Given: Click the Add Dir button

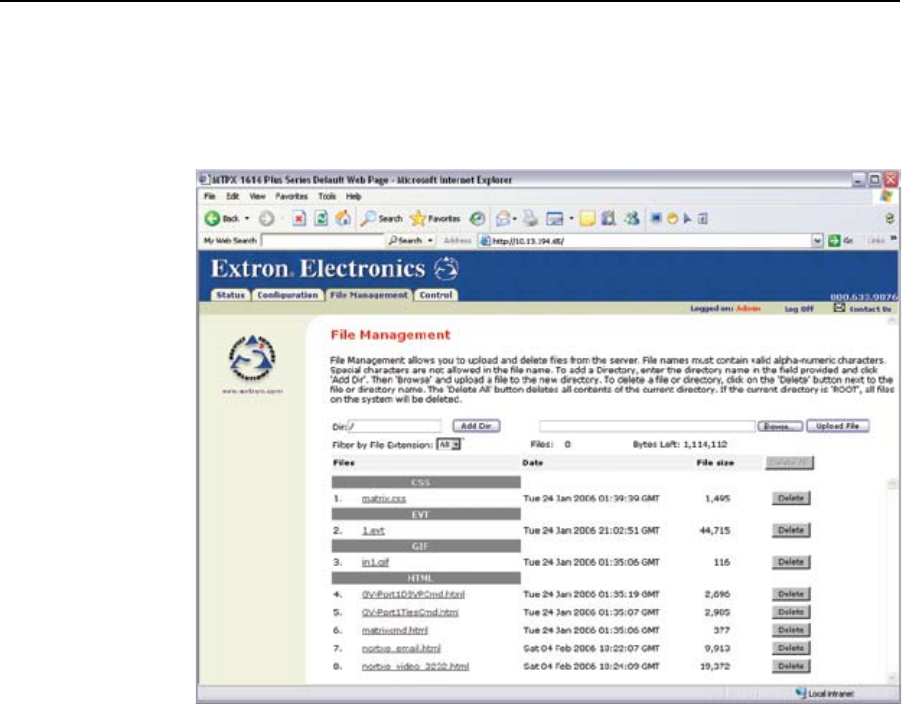Looking at the screenshot, I should click(x=476, y=426).
